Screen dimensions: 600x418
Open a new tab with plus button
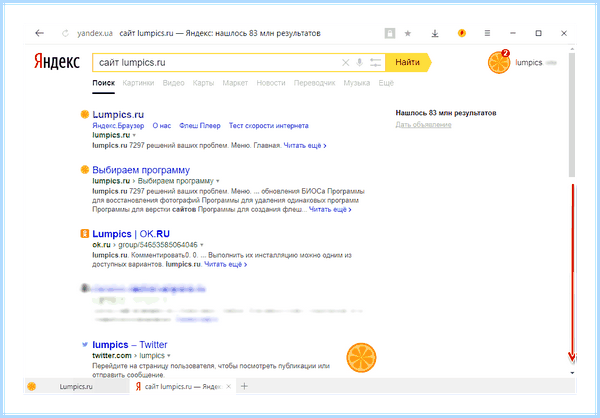coord(244,386)
